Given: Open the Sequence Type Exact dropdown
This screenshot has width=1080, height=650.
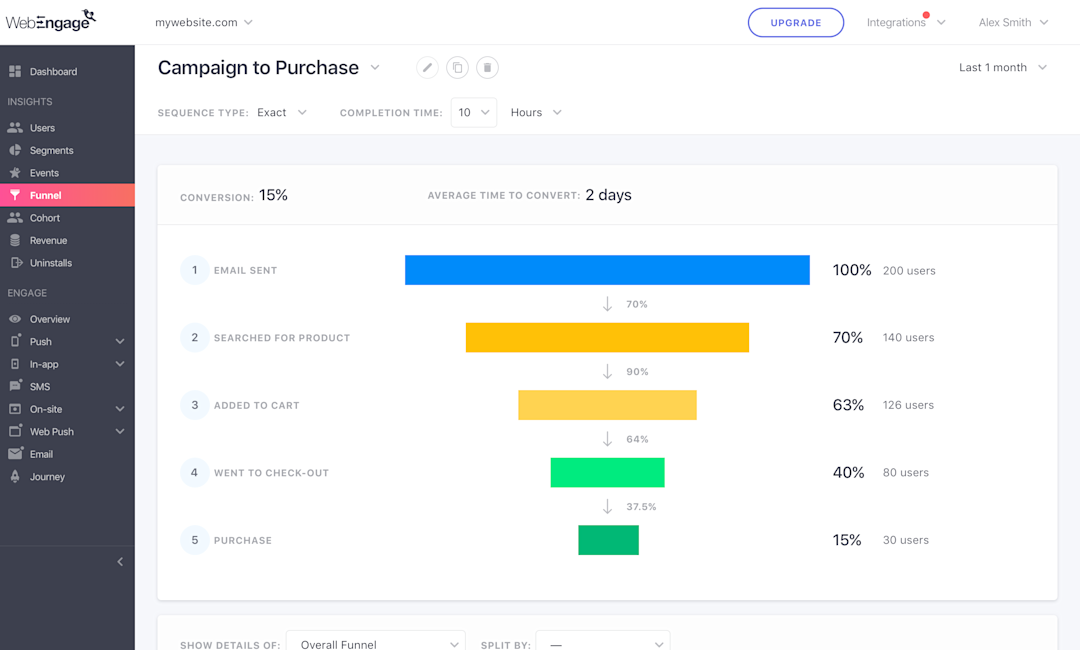Looking at the screenshot, I should [282, 113].
